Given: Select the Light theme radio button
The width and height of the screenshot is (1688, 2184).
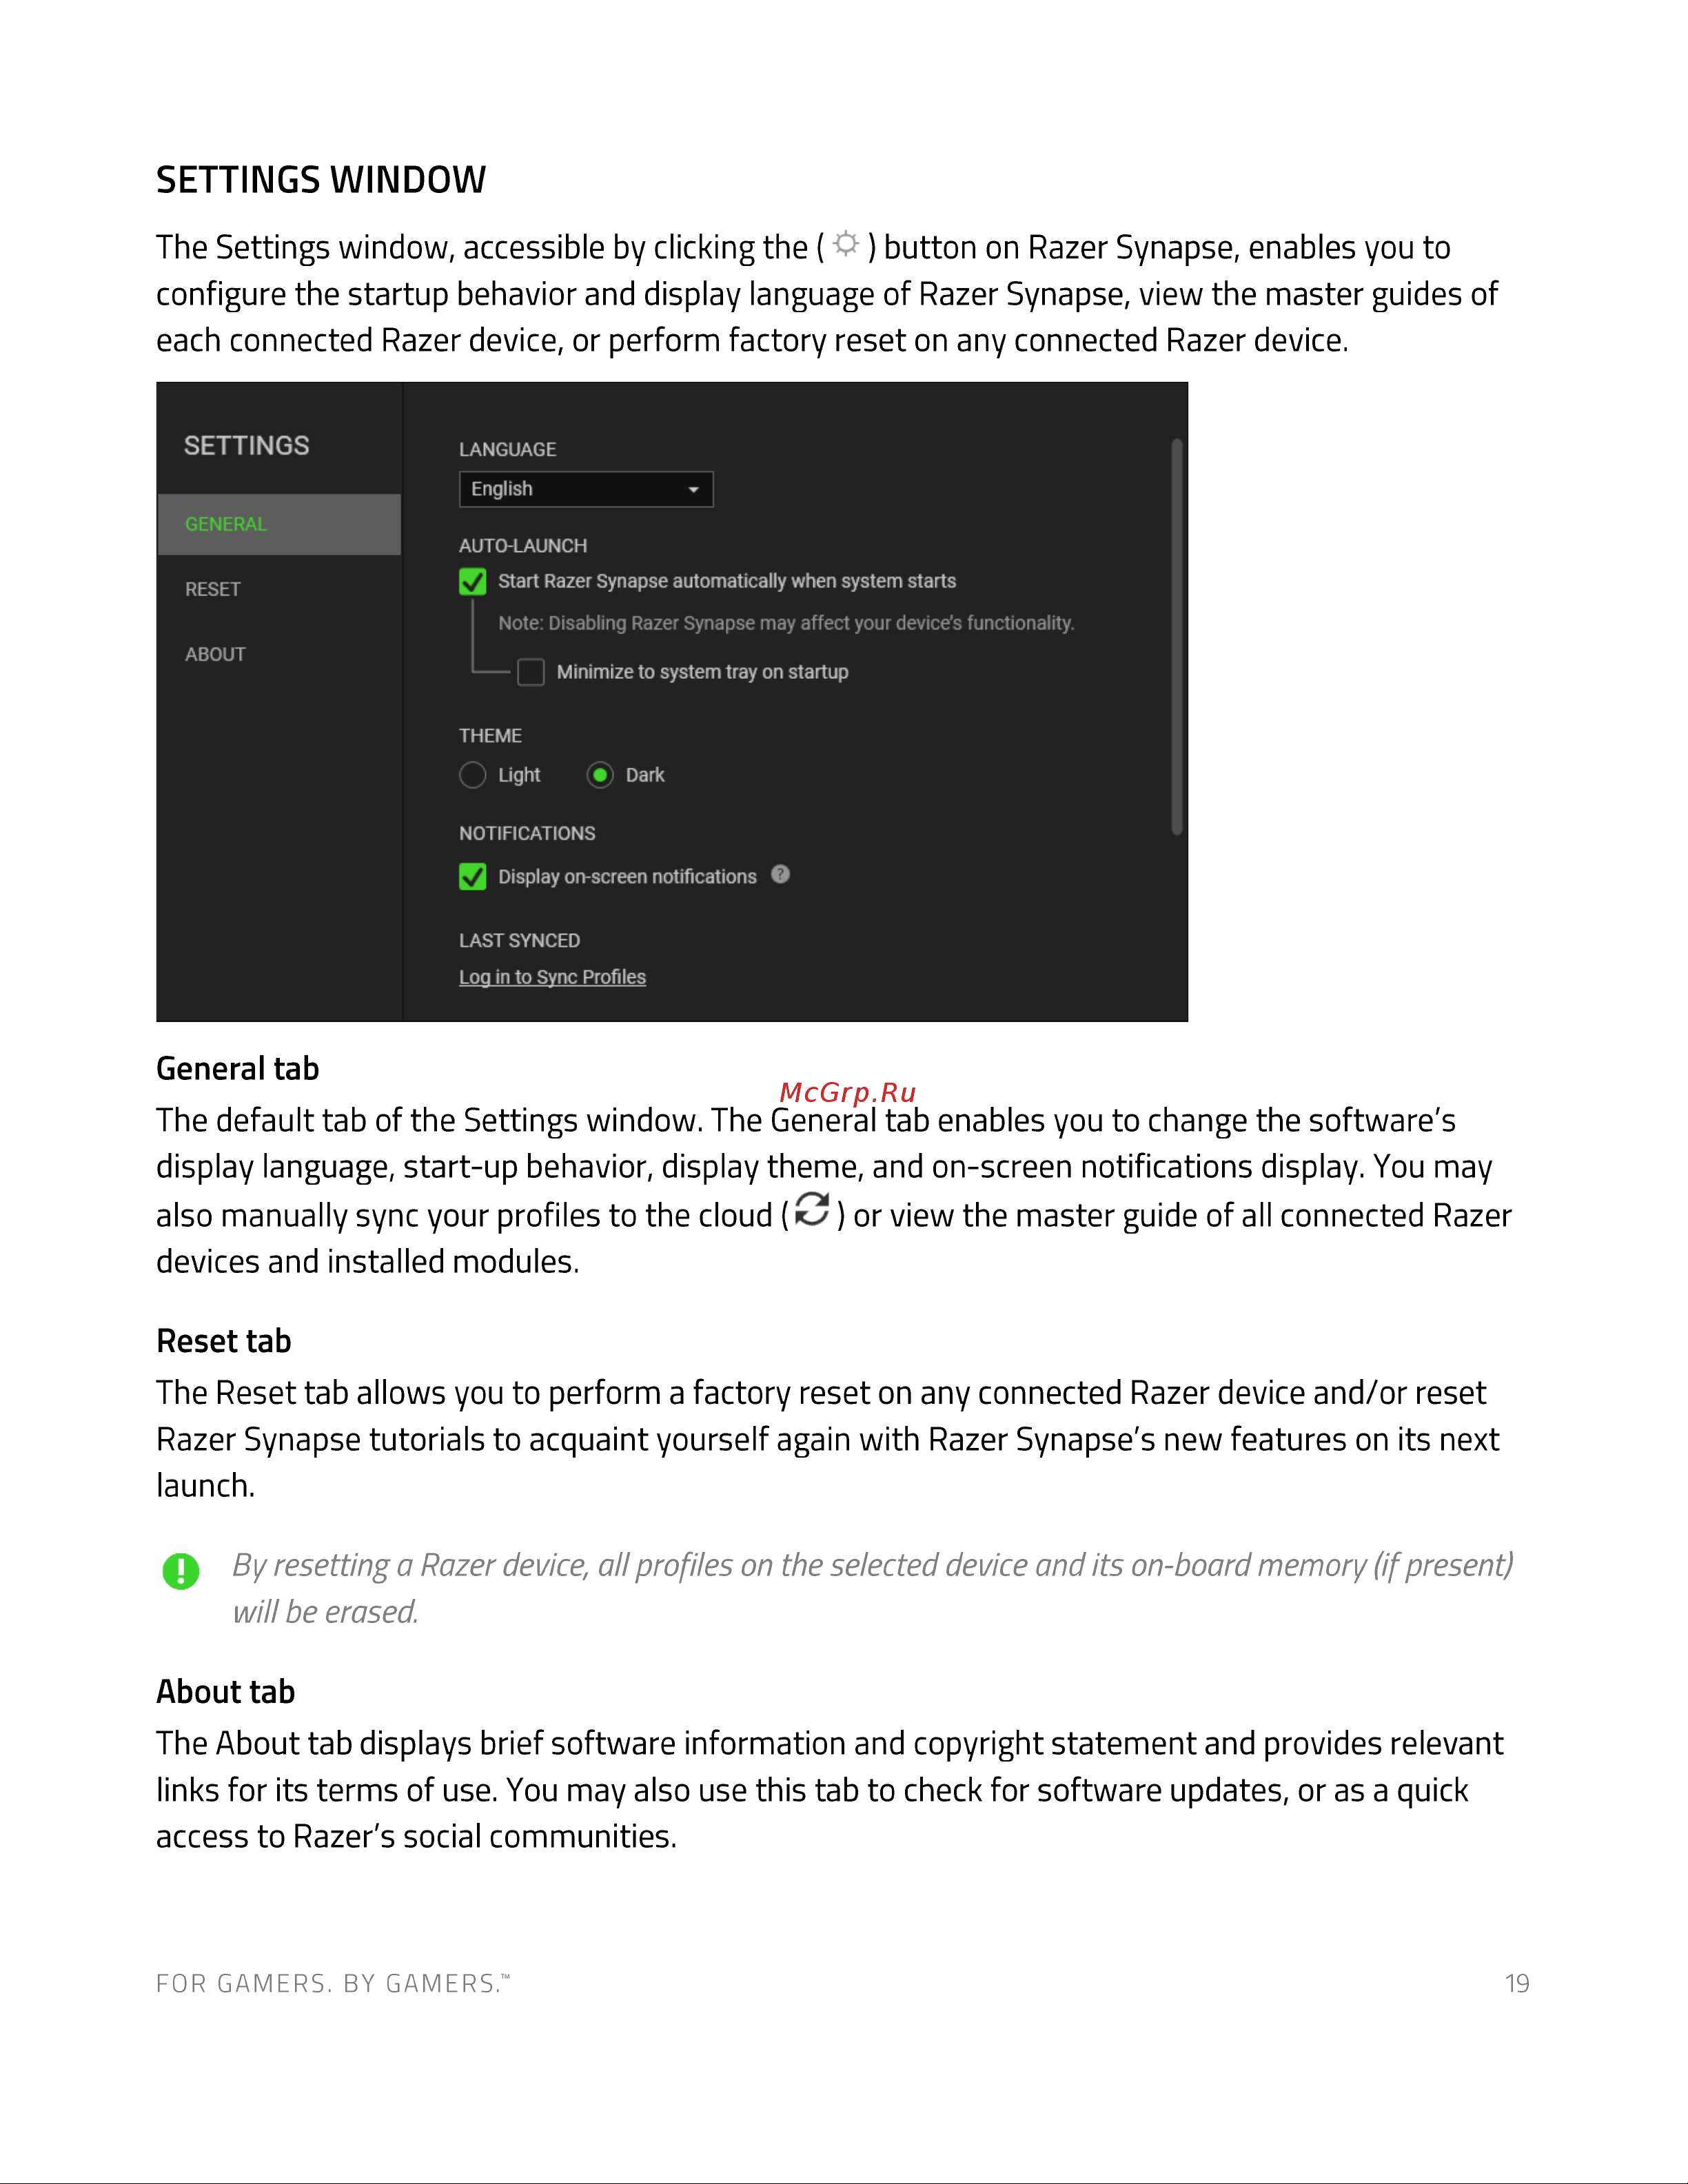Looking at the screenshot, I should [x=473, y=775].
